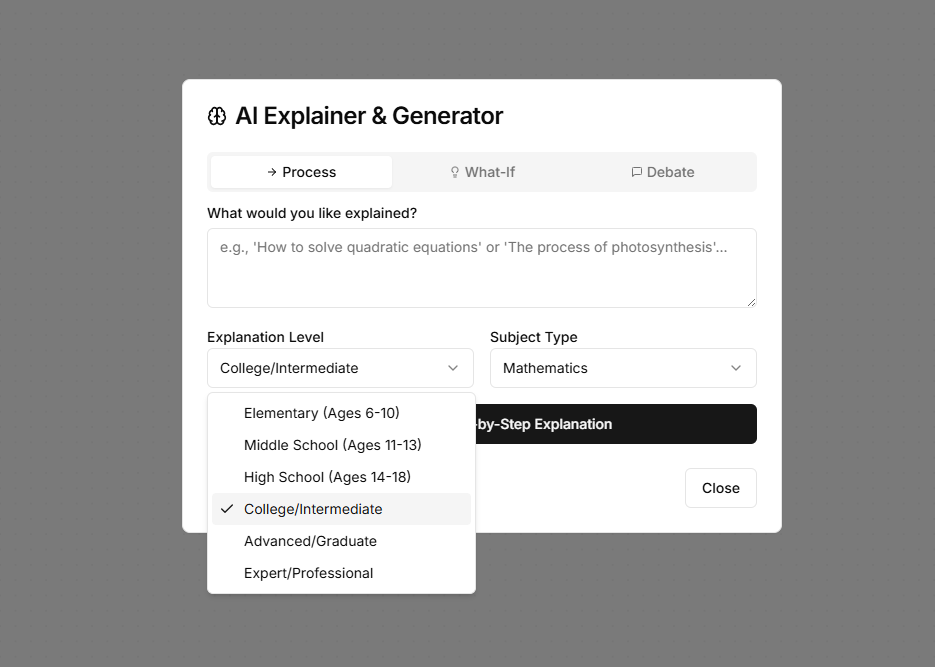935x667 pixels.
Task: Choose Expert/Professional from the dropdown list
Action: pyautogui.click(x=308, y=573)
